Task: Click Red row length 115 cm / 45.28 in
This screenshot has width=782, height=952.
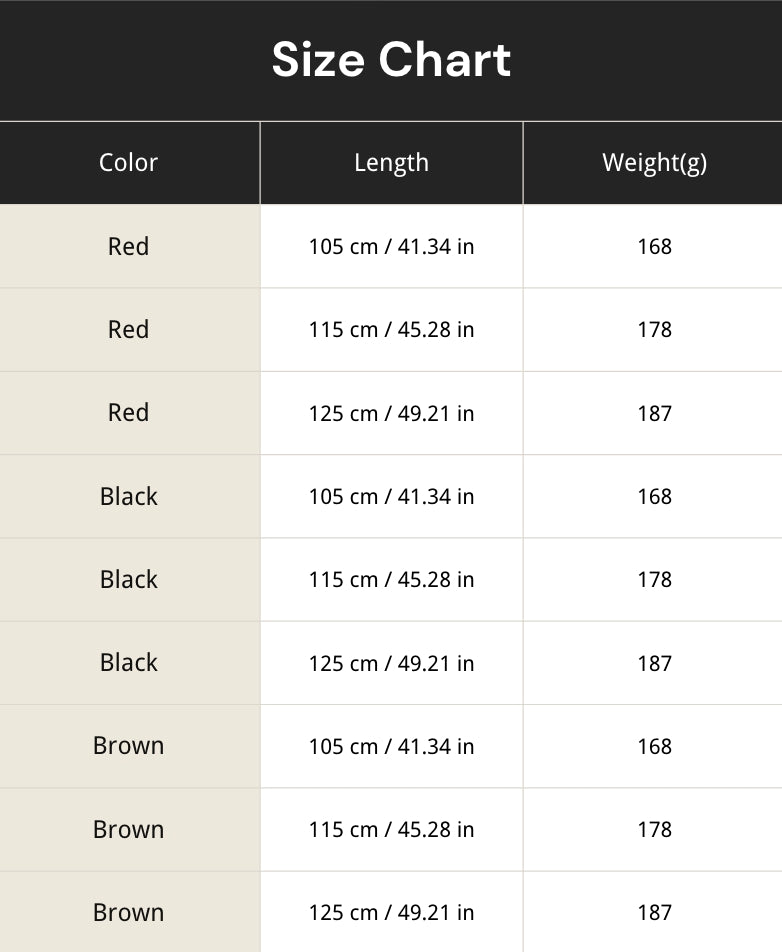Action: point(391,330)
